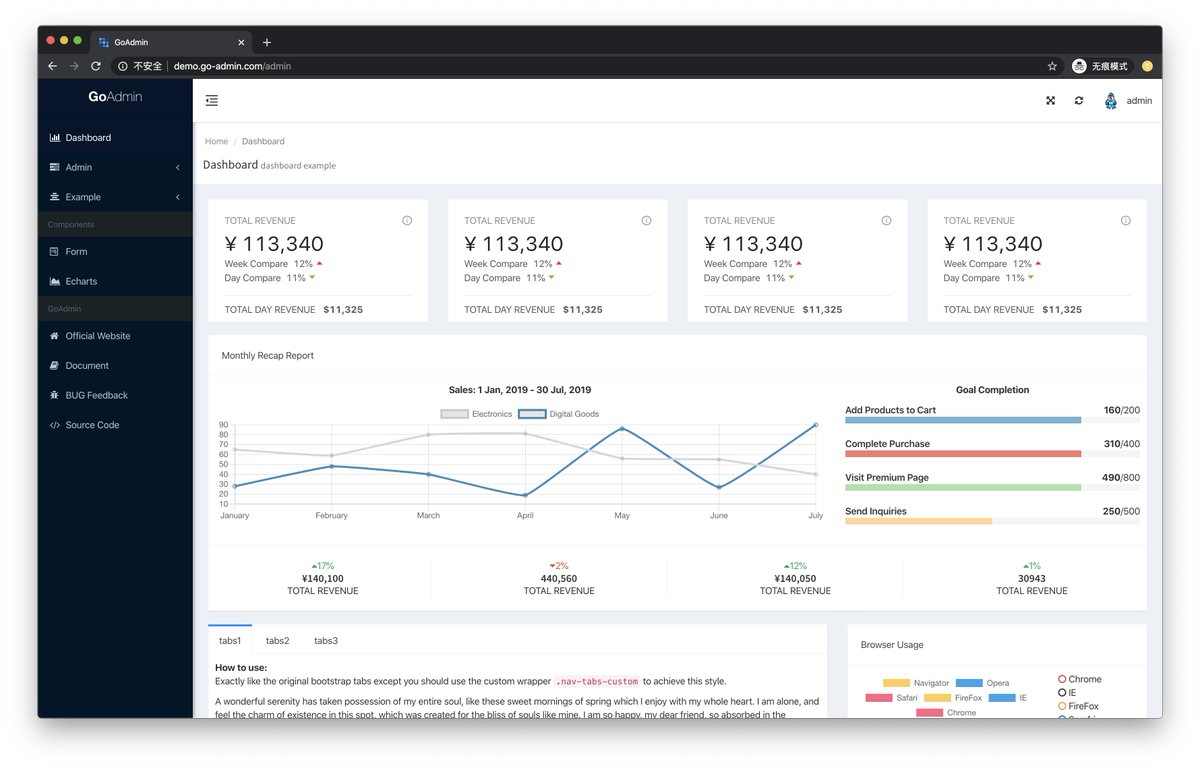The height and width of the screenshot is (768, 1200).
Task: Click the Dashboard bar chart sidebar icon
Action: [55, 138]
